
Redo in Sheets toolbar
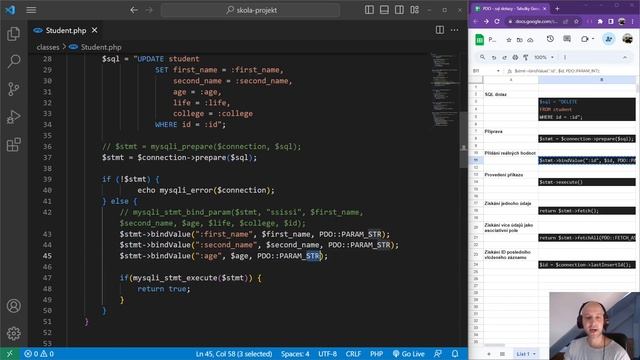(x=504, y=58)
